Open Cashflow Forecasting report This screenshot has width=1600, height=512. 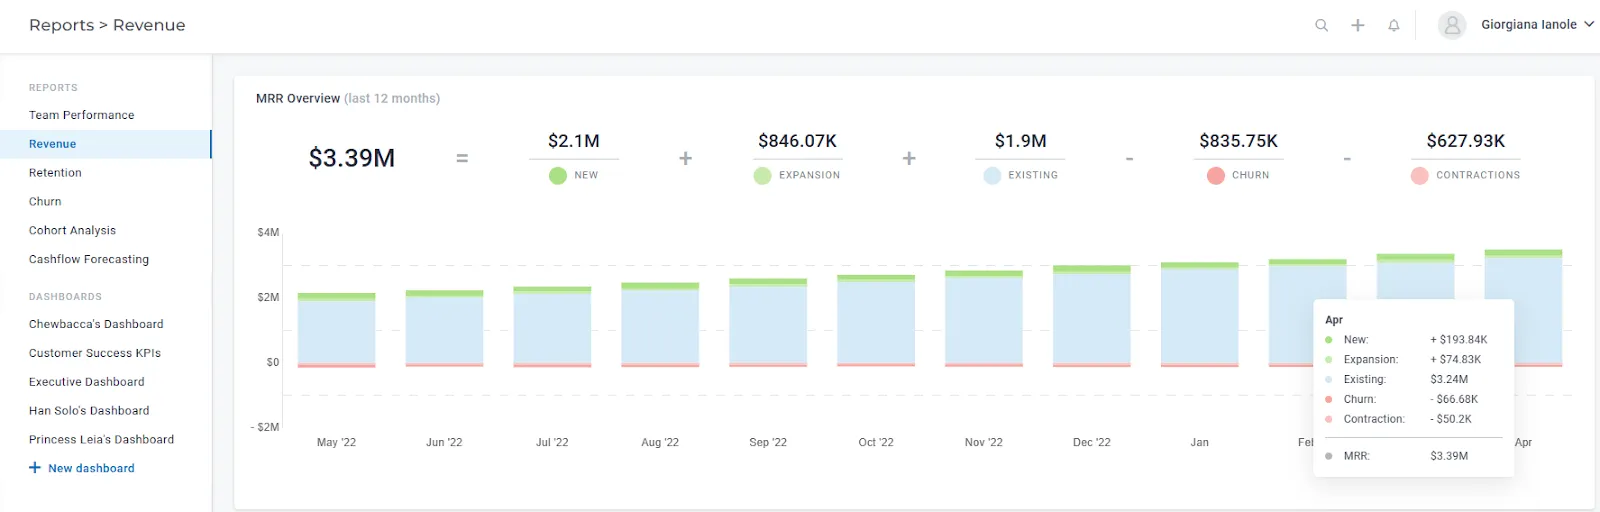click(89, 259)
